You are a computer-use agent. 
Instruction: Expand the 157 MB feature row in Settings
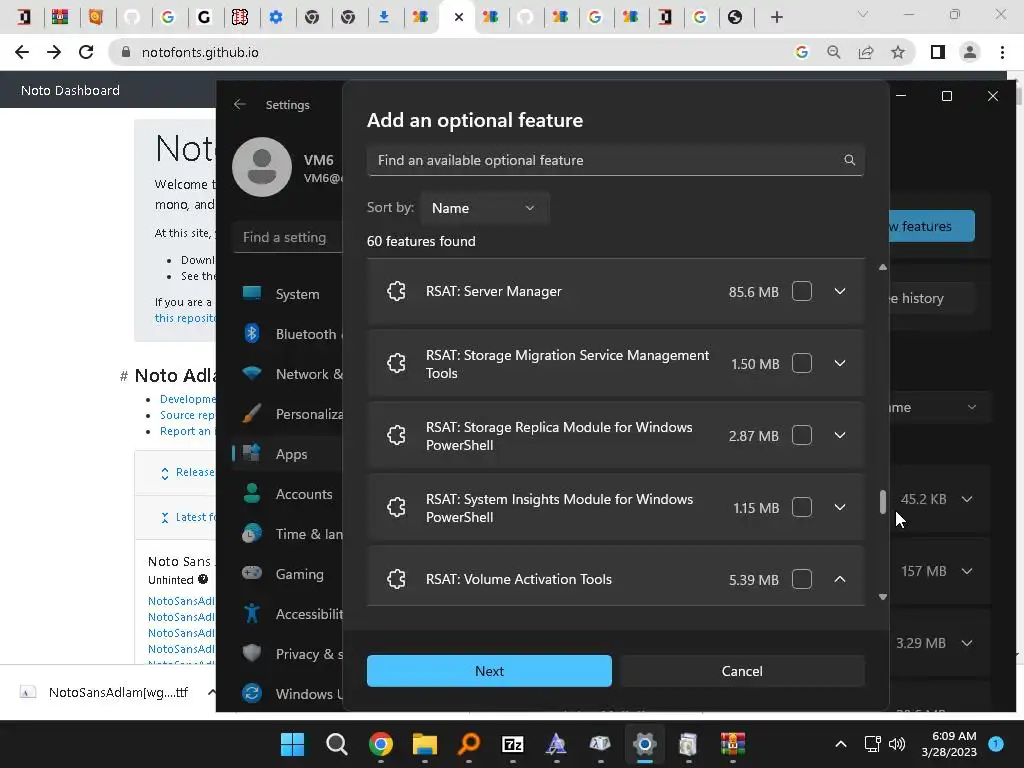[967, 571]
